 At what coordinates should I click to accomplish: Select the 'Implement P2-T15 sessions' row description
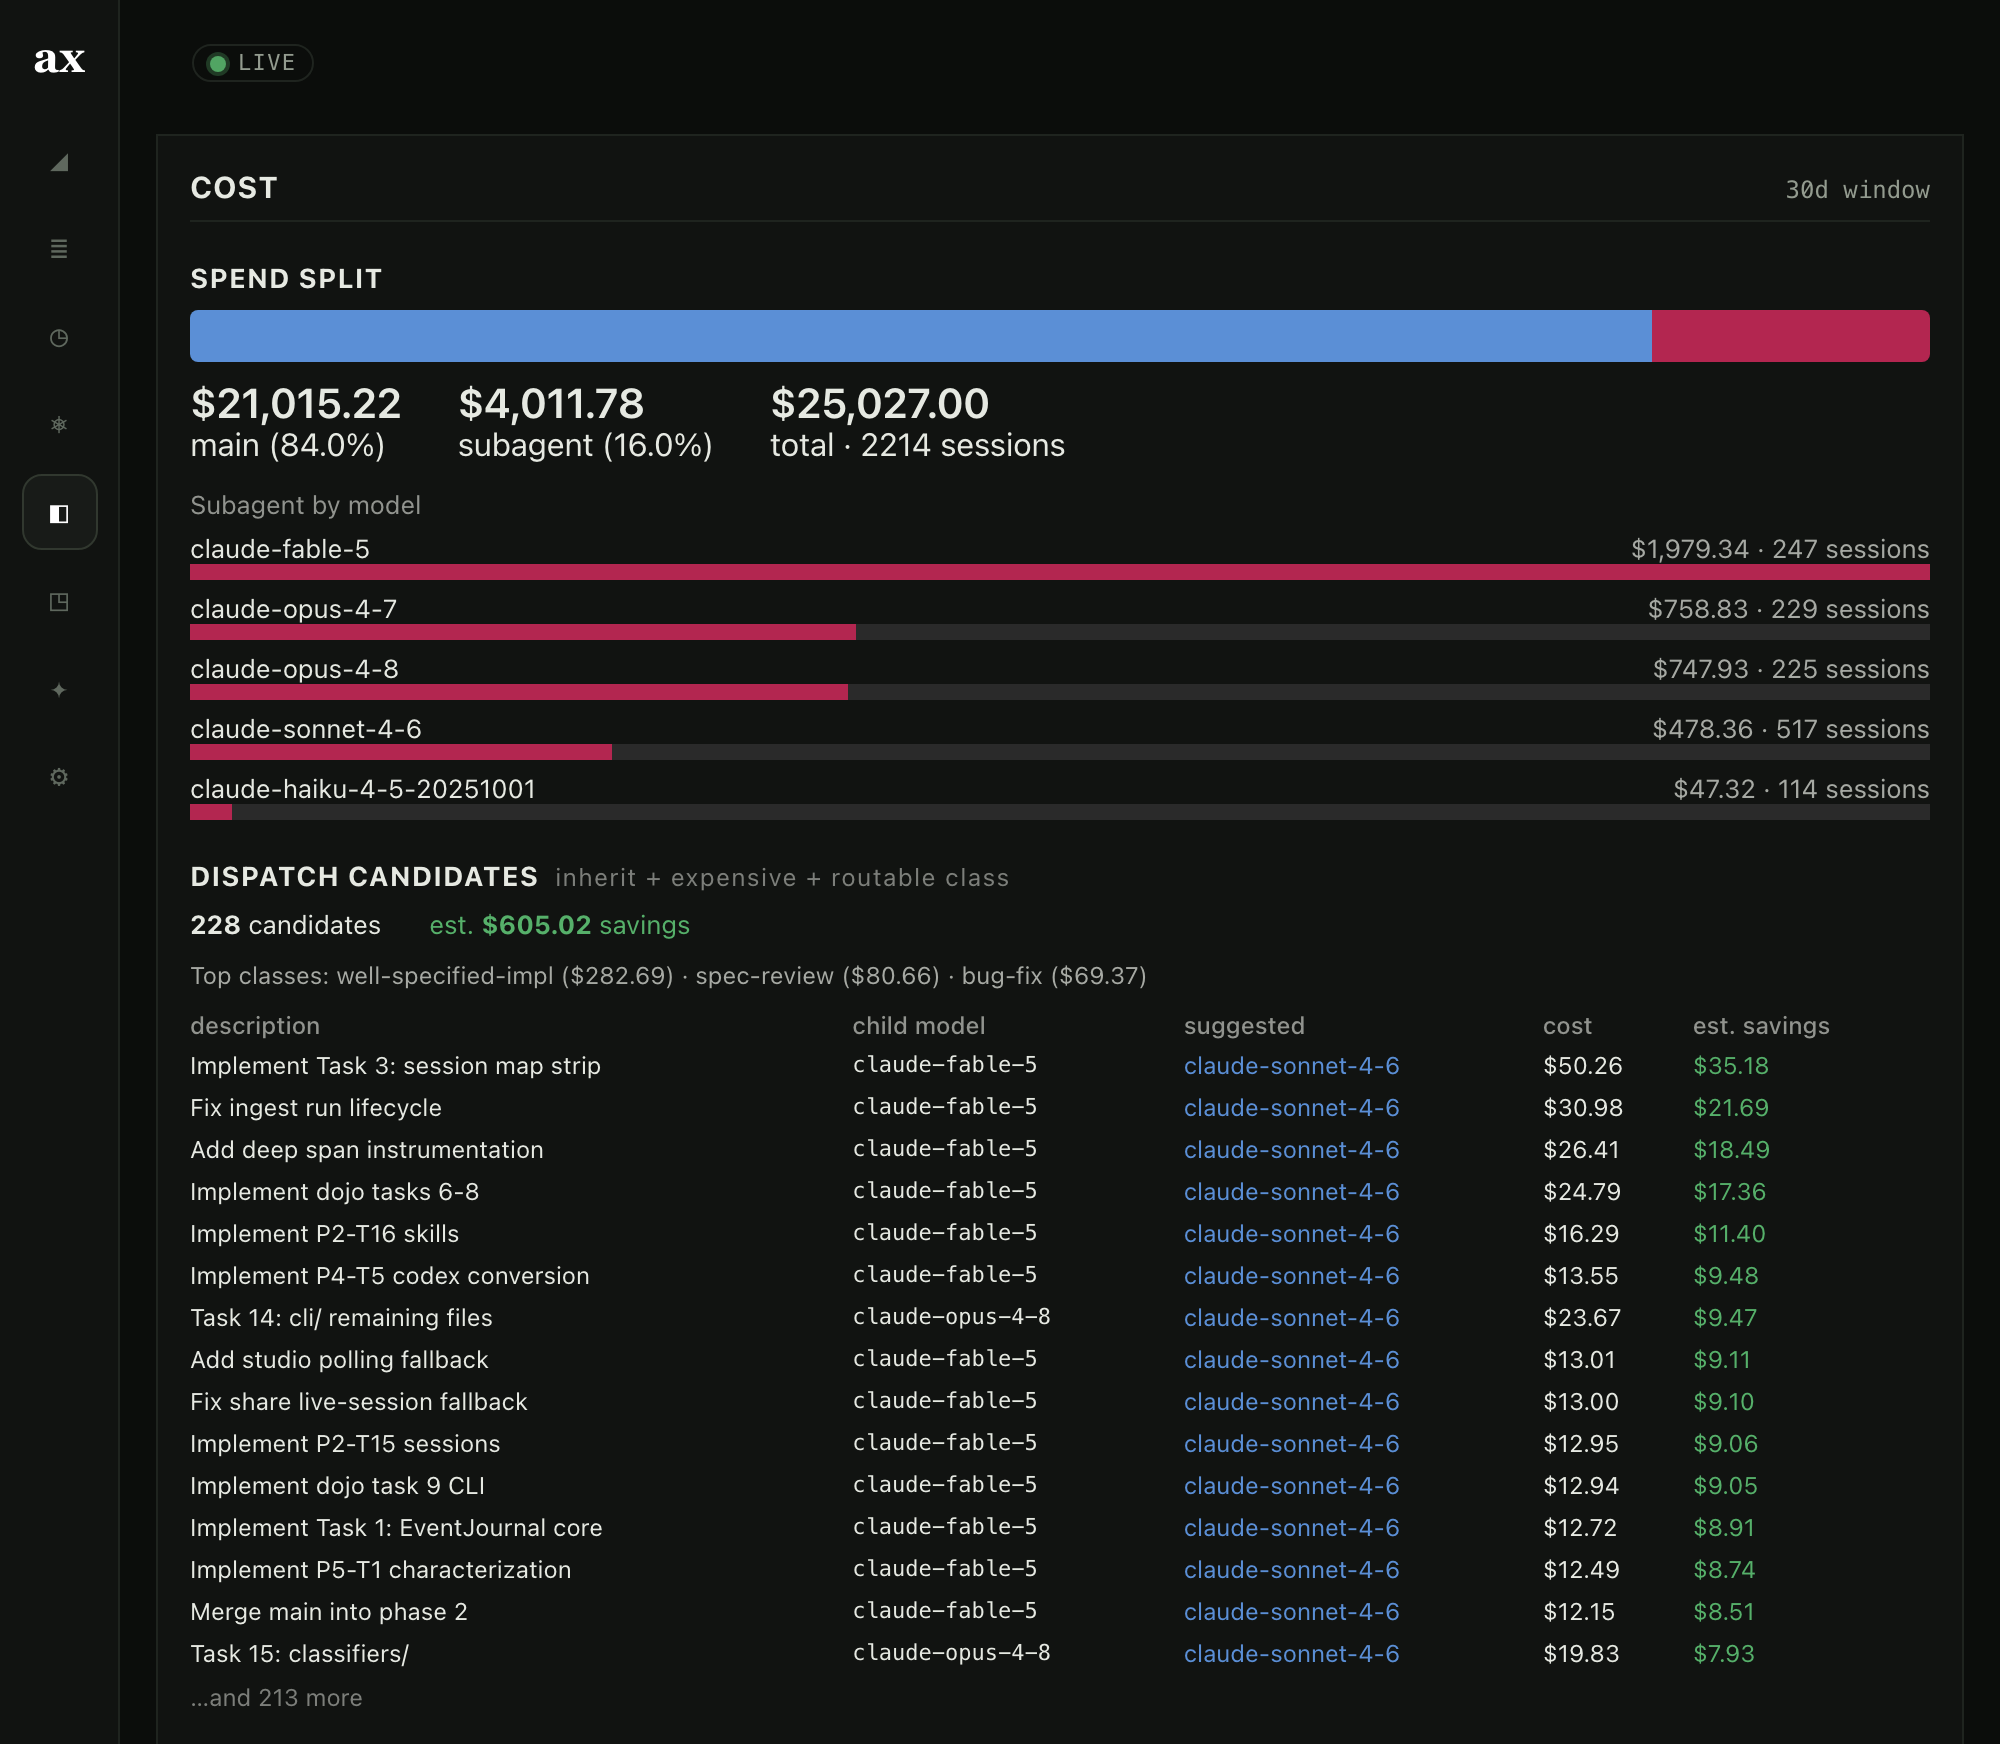click(345, 1444)
